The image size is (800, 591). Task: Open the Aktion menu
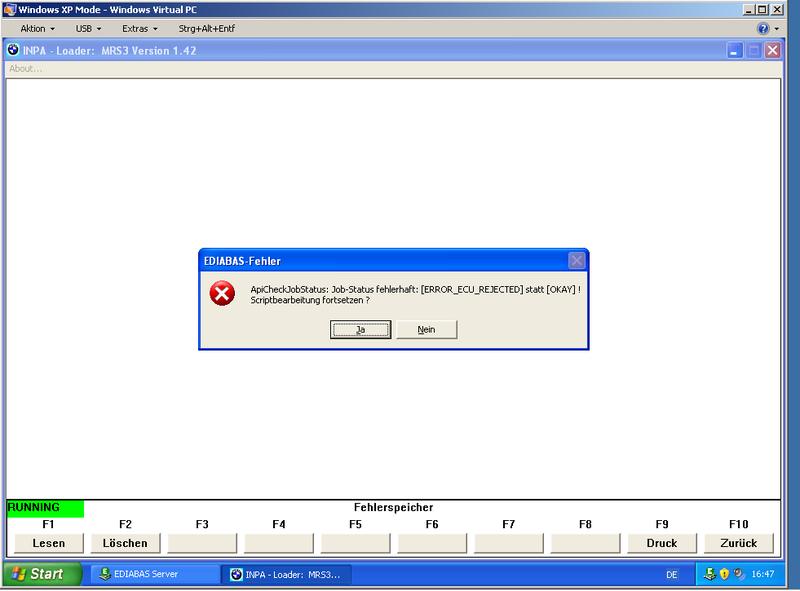pos(37,29)
